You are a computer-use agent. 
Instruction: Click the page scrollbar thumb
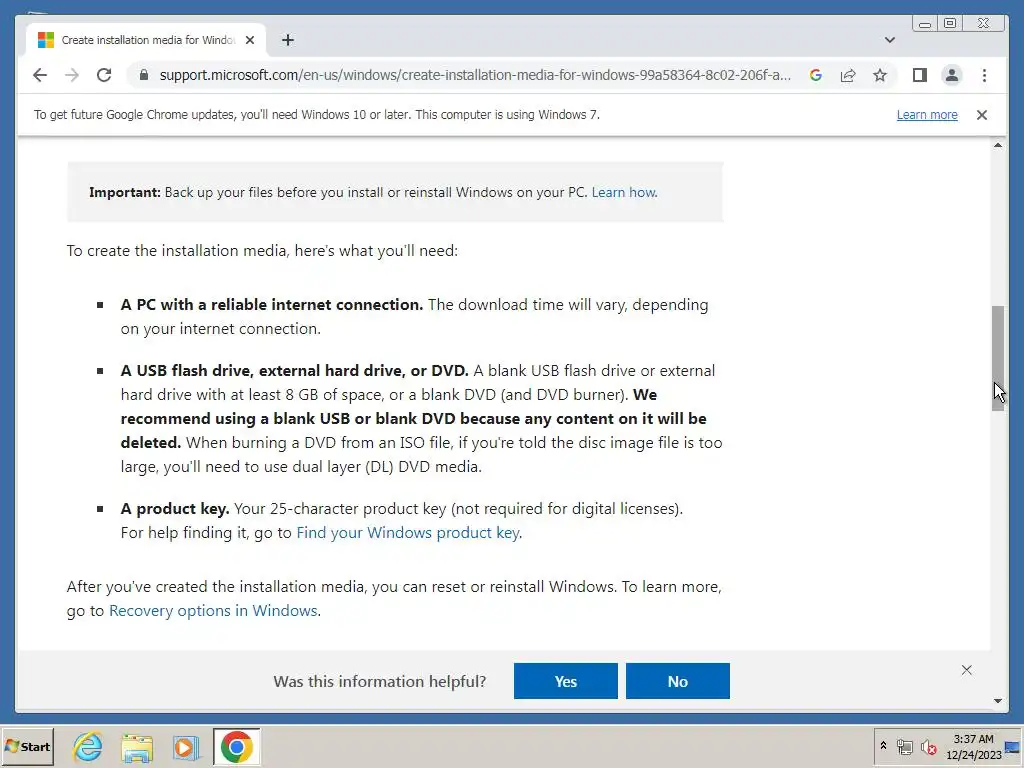click(997, 358)
